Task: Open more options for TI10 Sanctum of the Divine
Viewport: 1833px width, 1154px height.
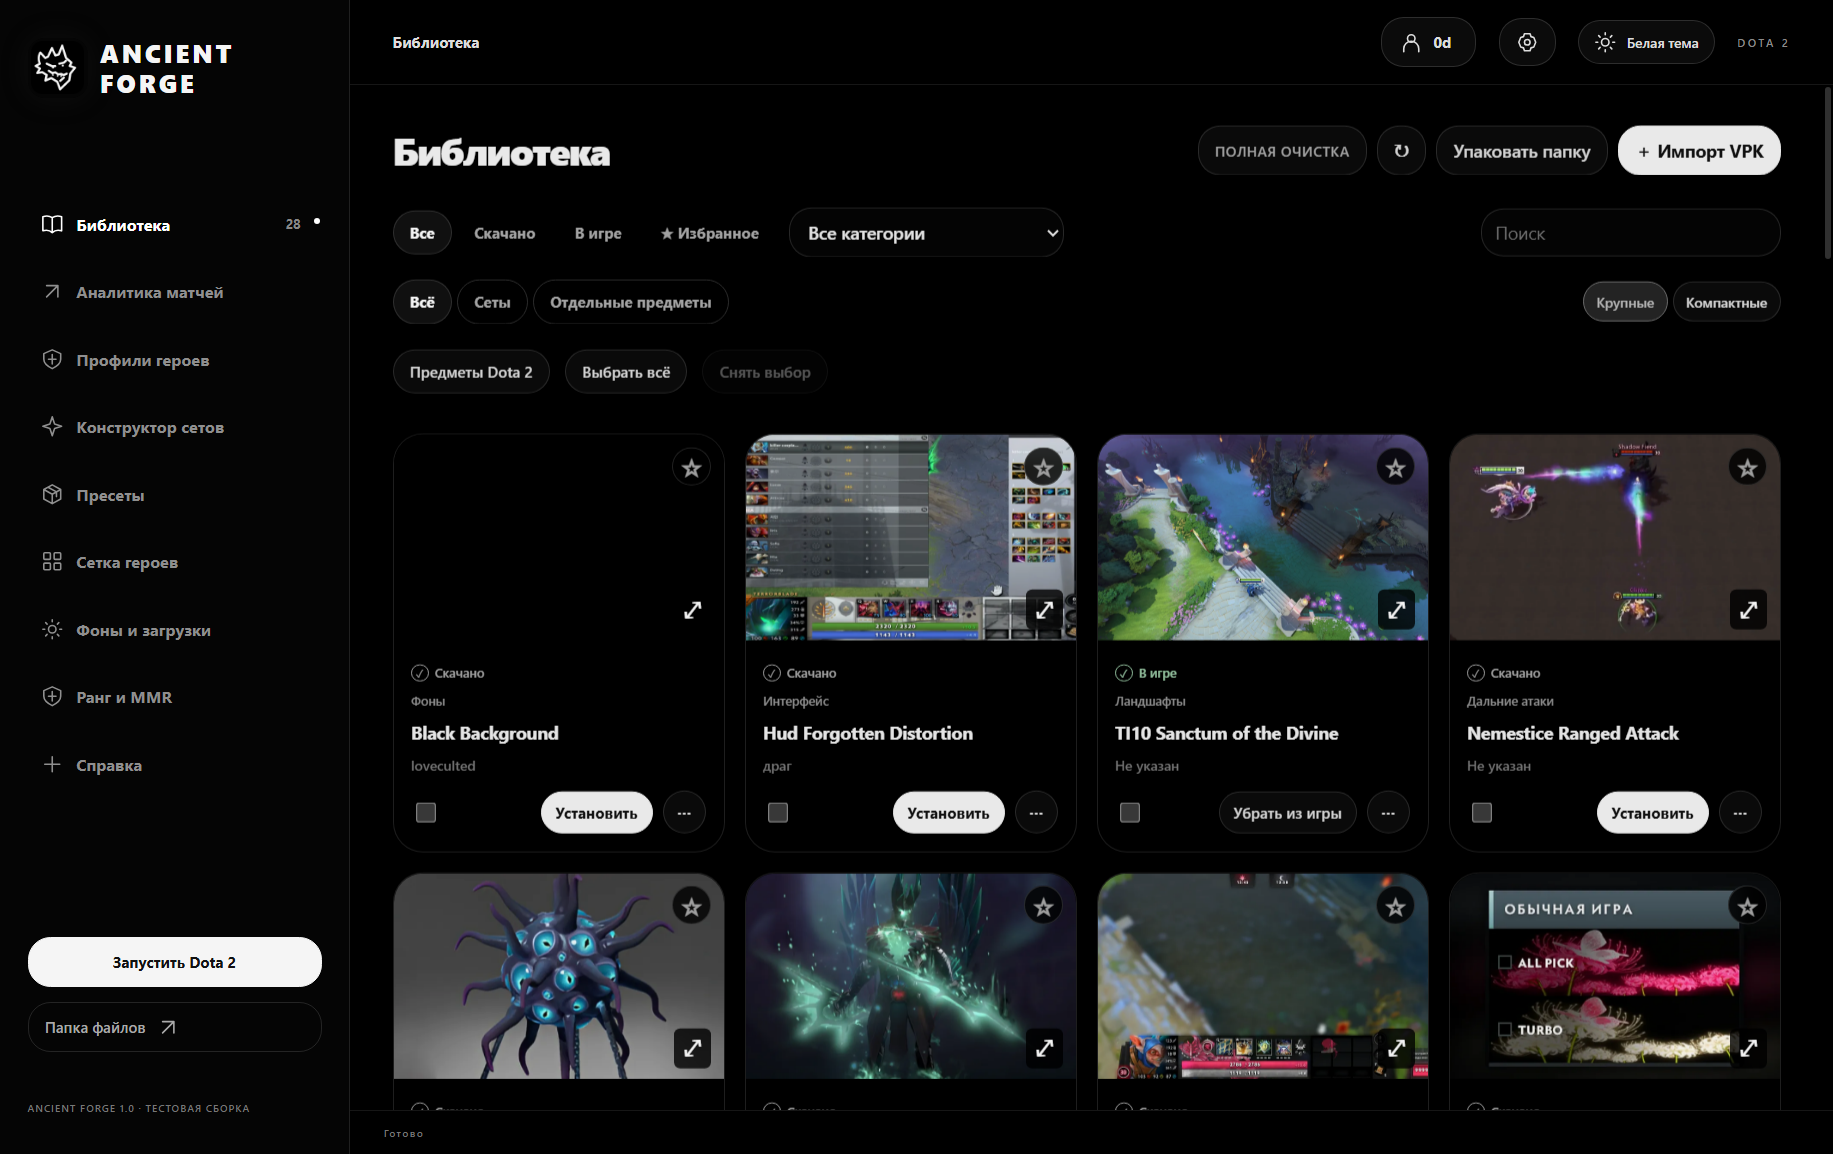Action: pos(1388,813)
